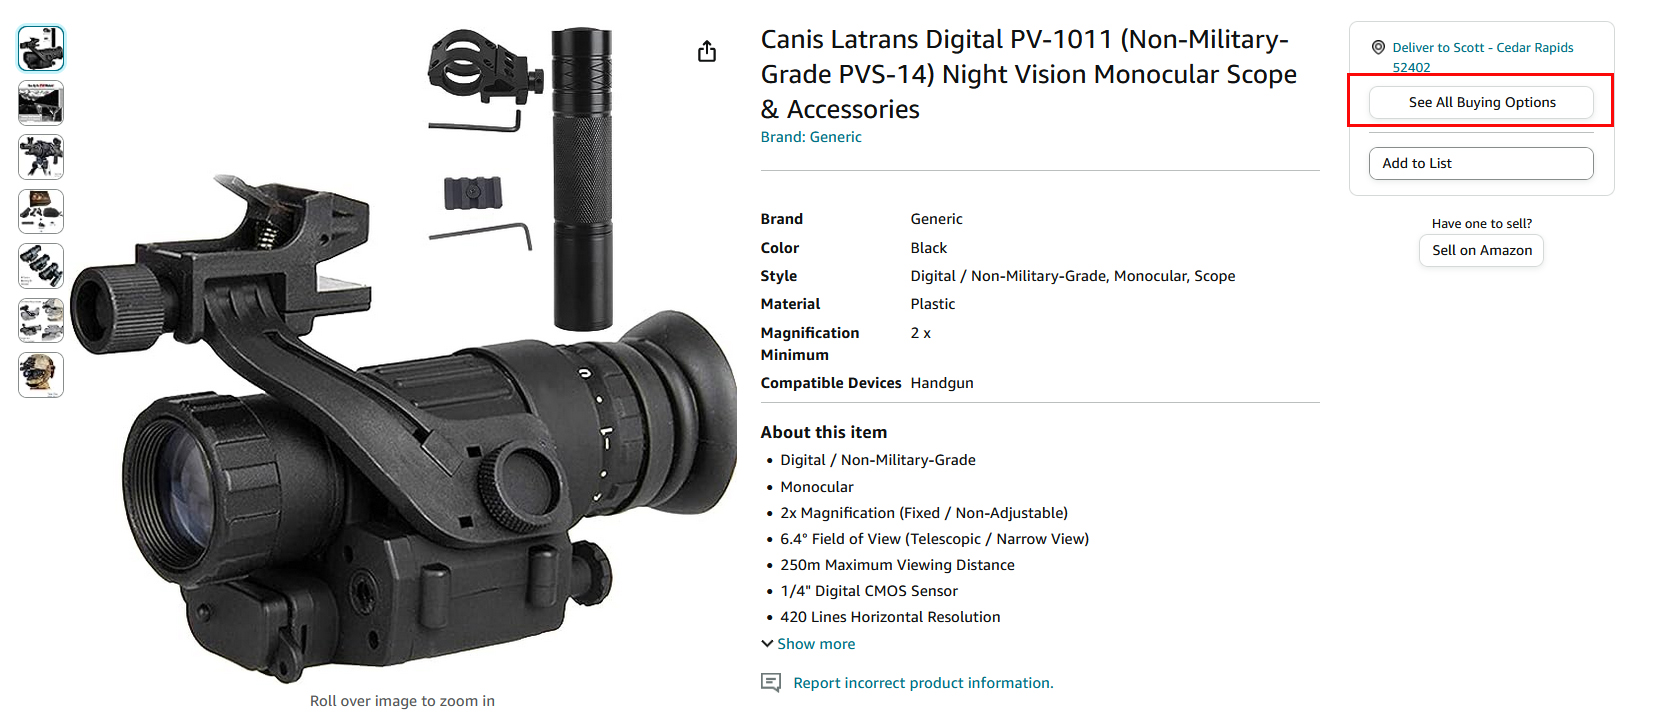The image size is (1659, 723).
Task: Click the Sell on Amazon button
Action: (1481, 250)
